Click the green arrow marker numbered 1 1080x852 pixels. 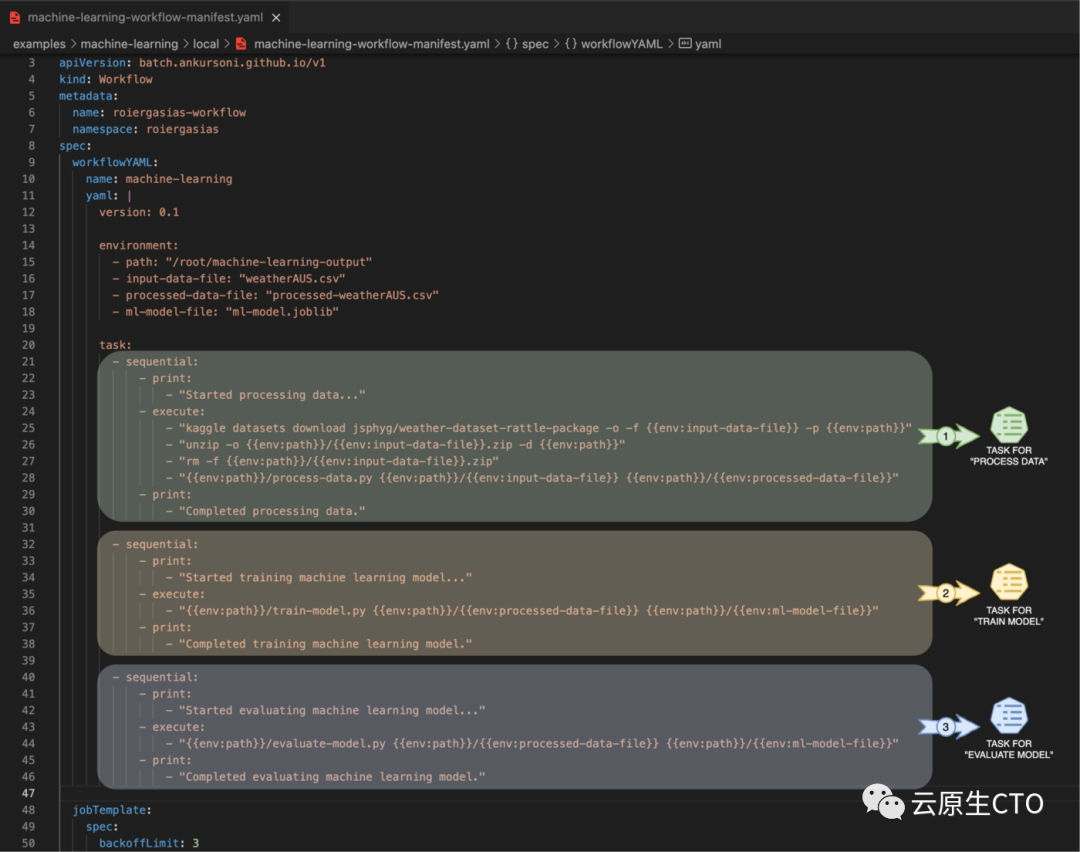[944, 436]
